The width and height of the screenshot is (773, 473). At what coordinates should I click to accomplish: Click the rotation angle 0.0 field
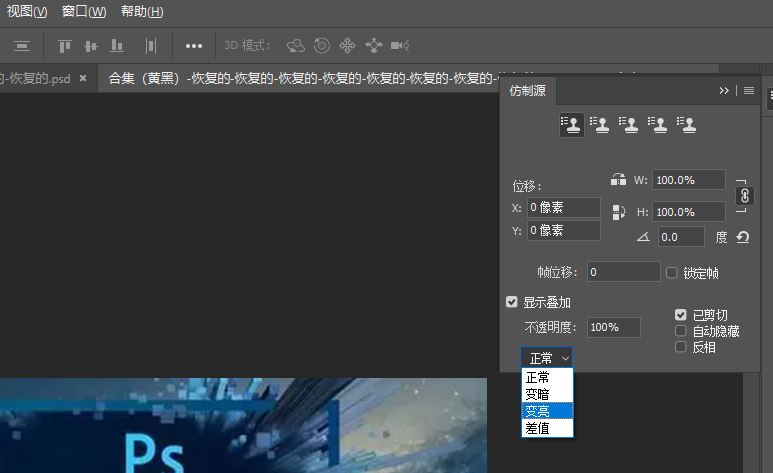(x=682, y=237)
